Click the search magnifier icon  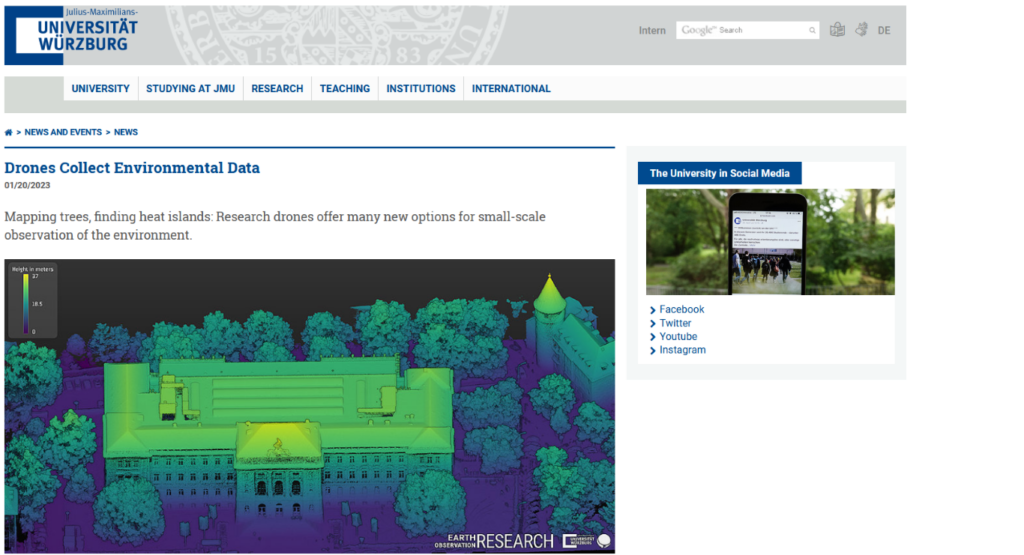click(812, 30)
